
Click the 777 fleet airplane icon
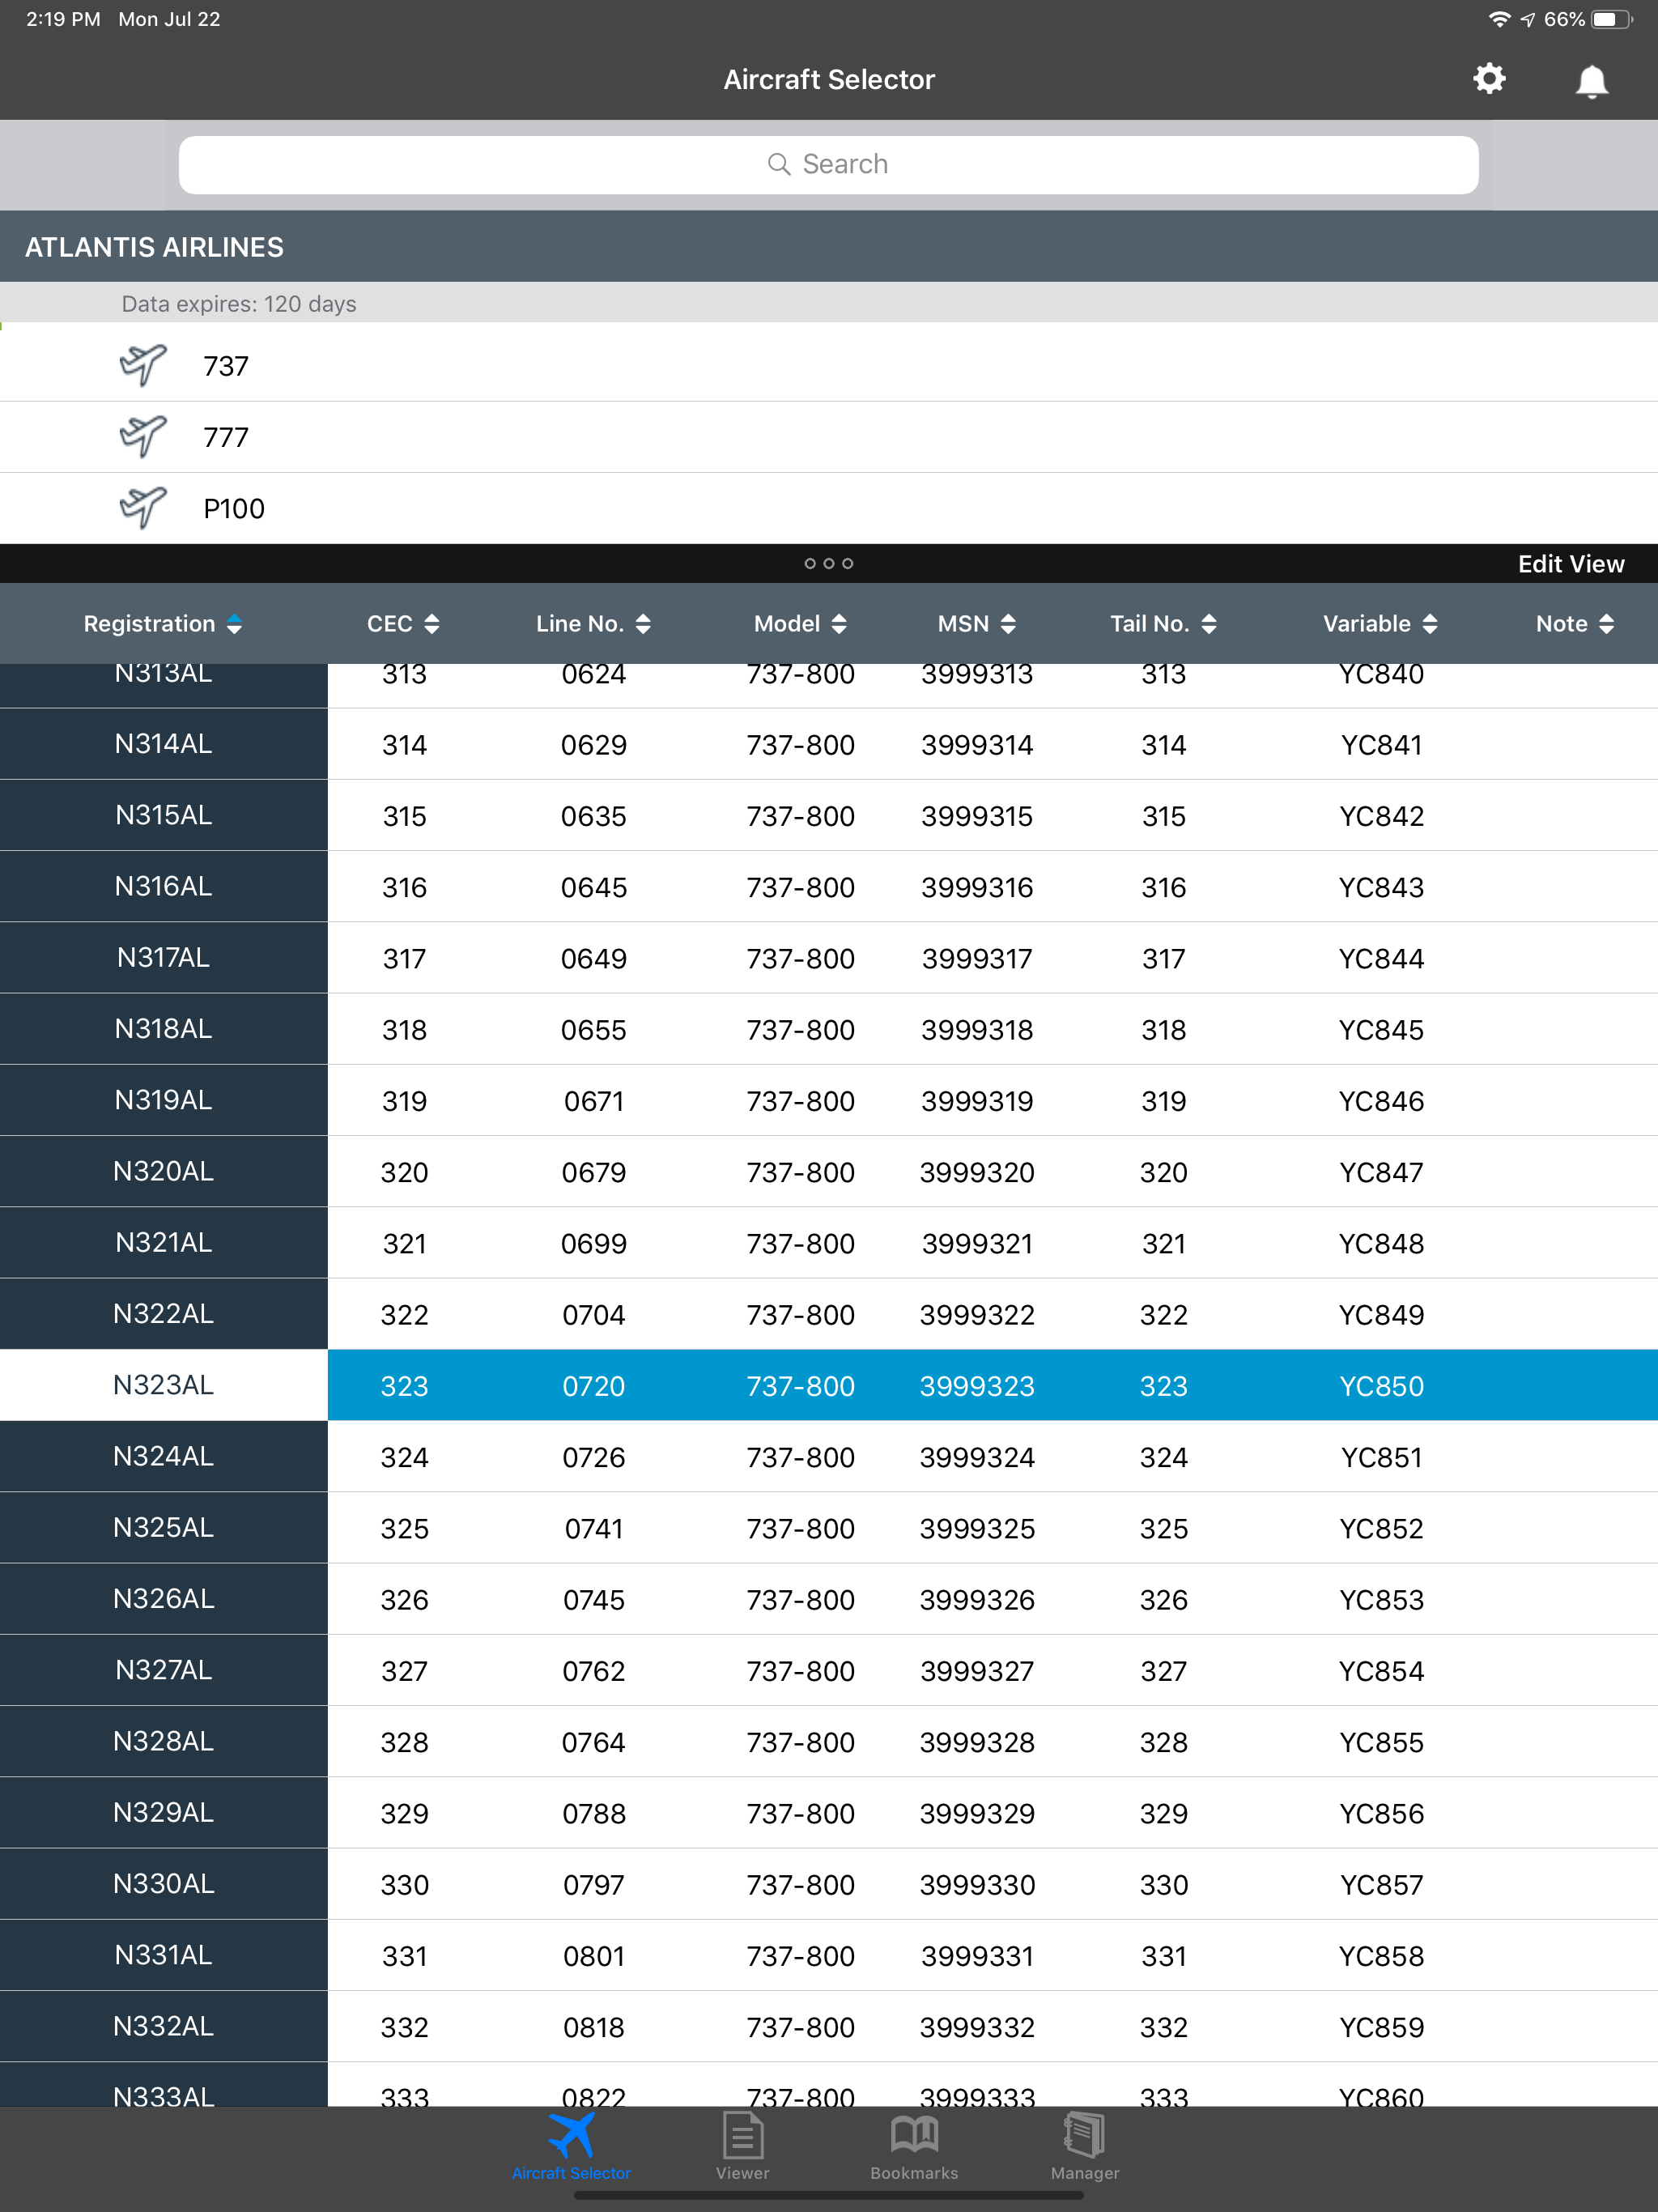click(x=143, y=436)
